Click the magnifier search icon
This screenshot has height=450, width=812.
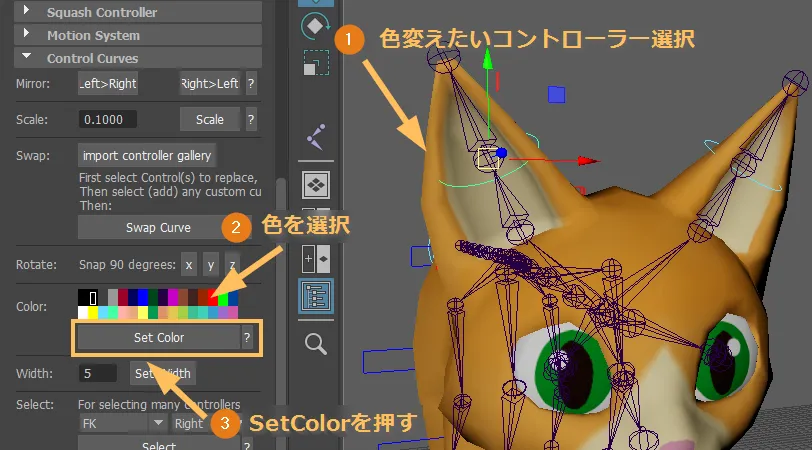point(316,345)
